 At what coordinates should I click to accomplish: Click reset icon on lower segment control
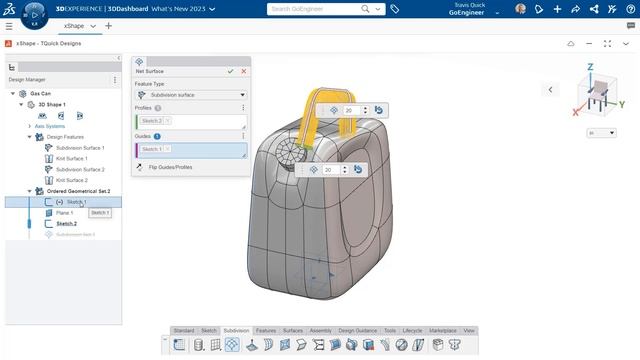click(358, 169)
